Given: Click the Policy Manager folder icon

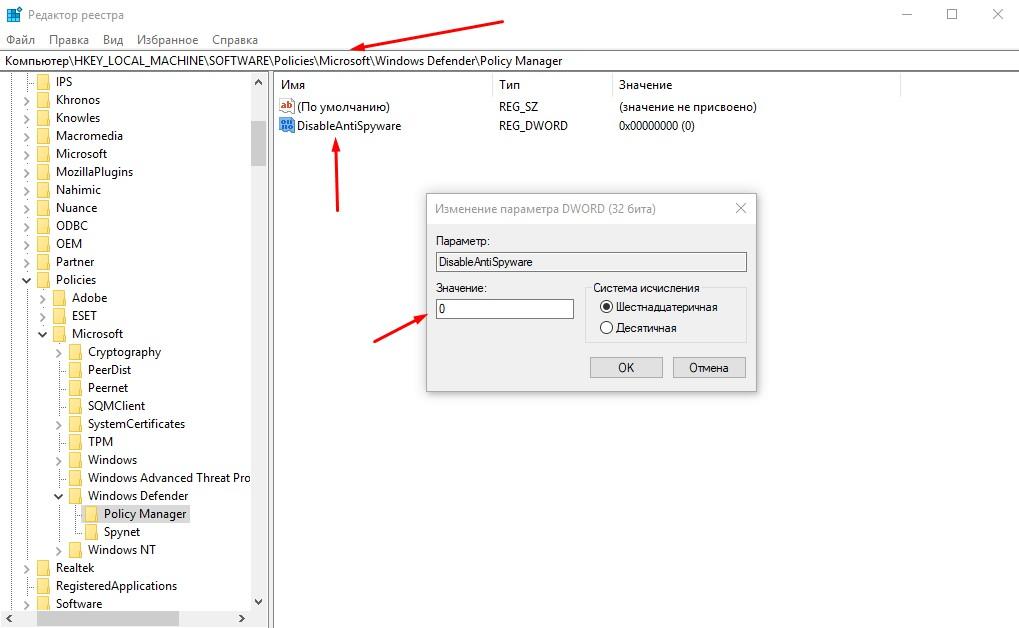Looking at the screenshot, I should tap(92, 514).
